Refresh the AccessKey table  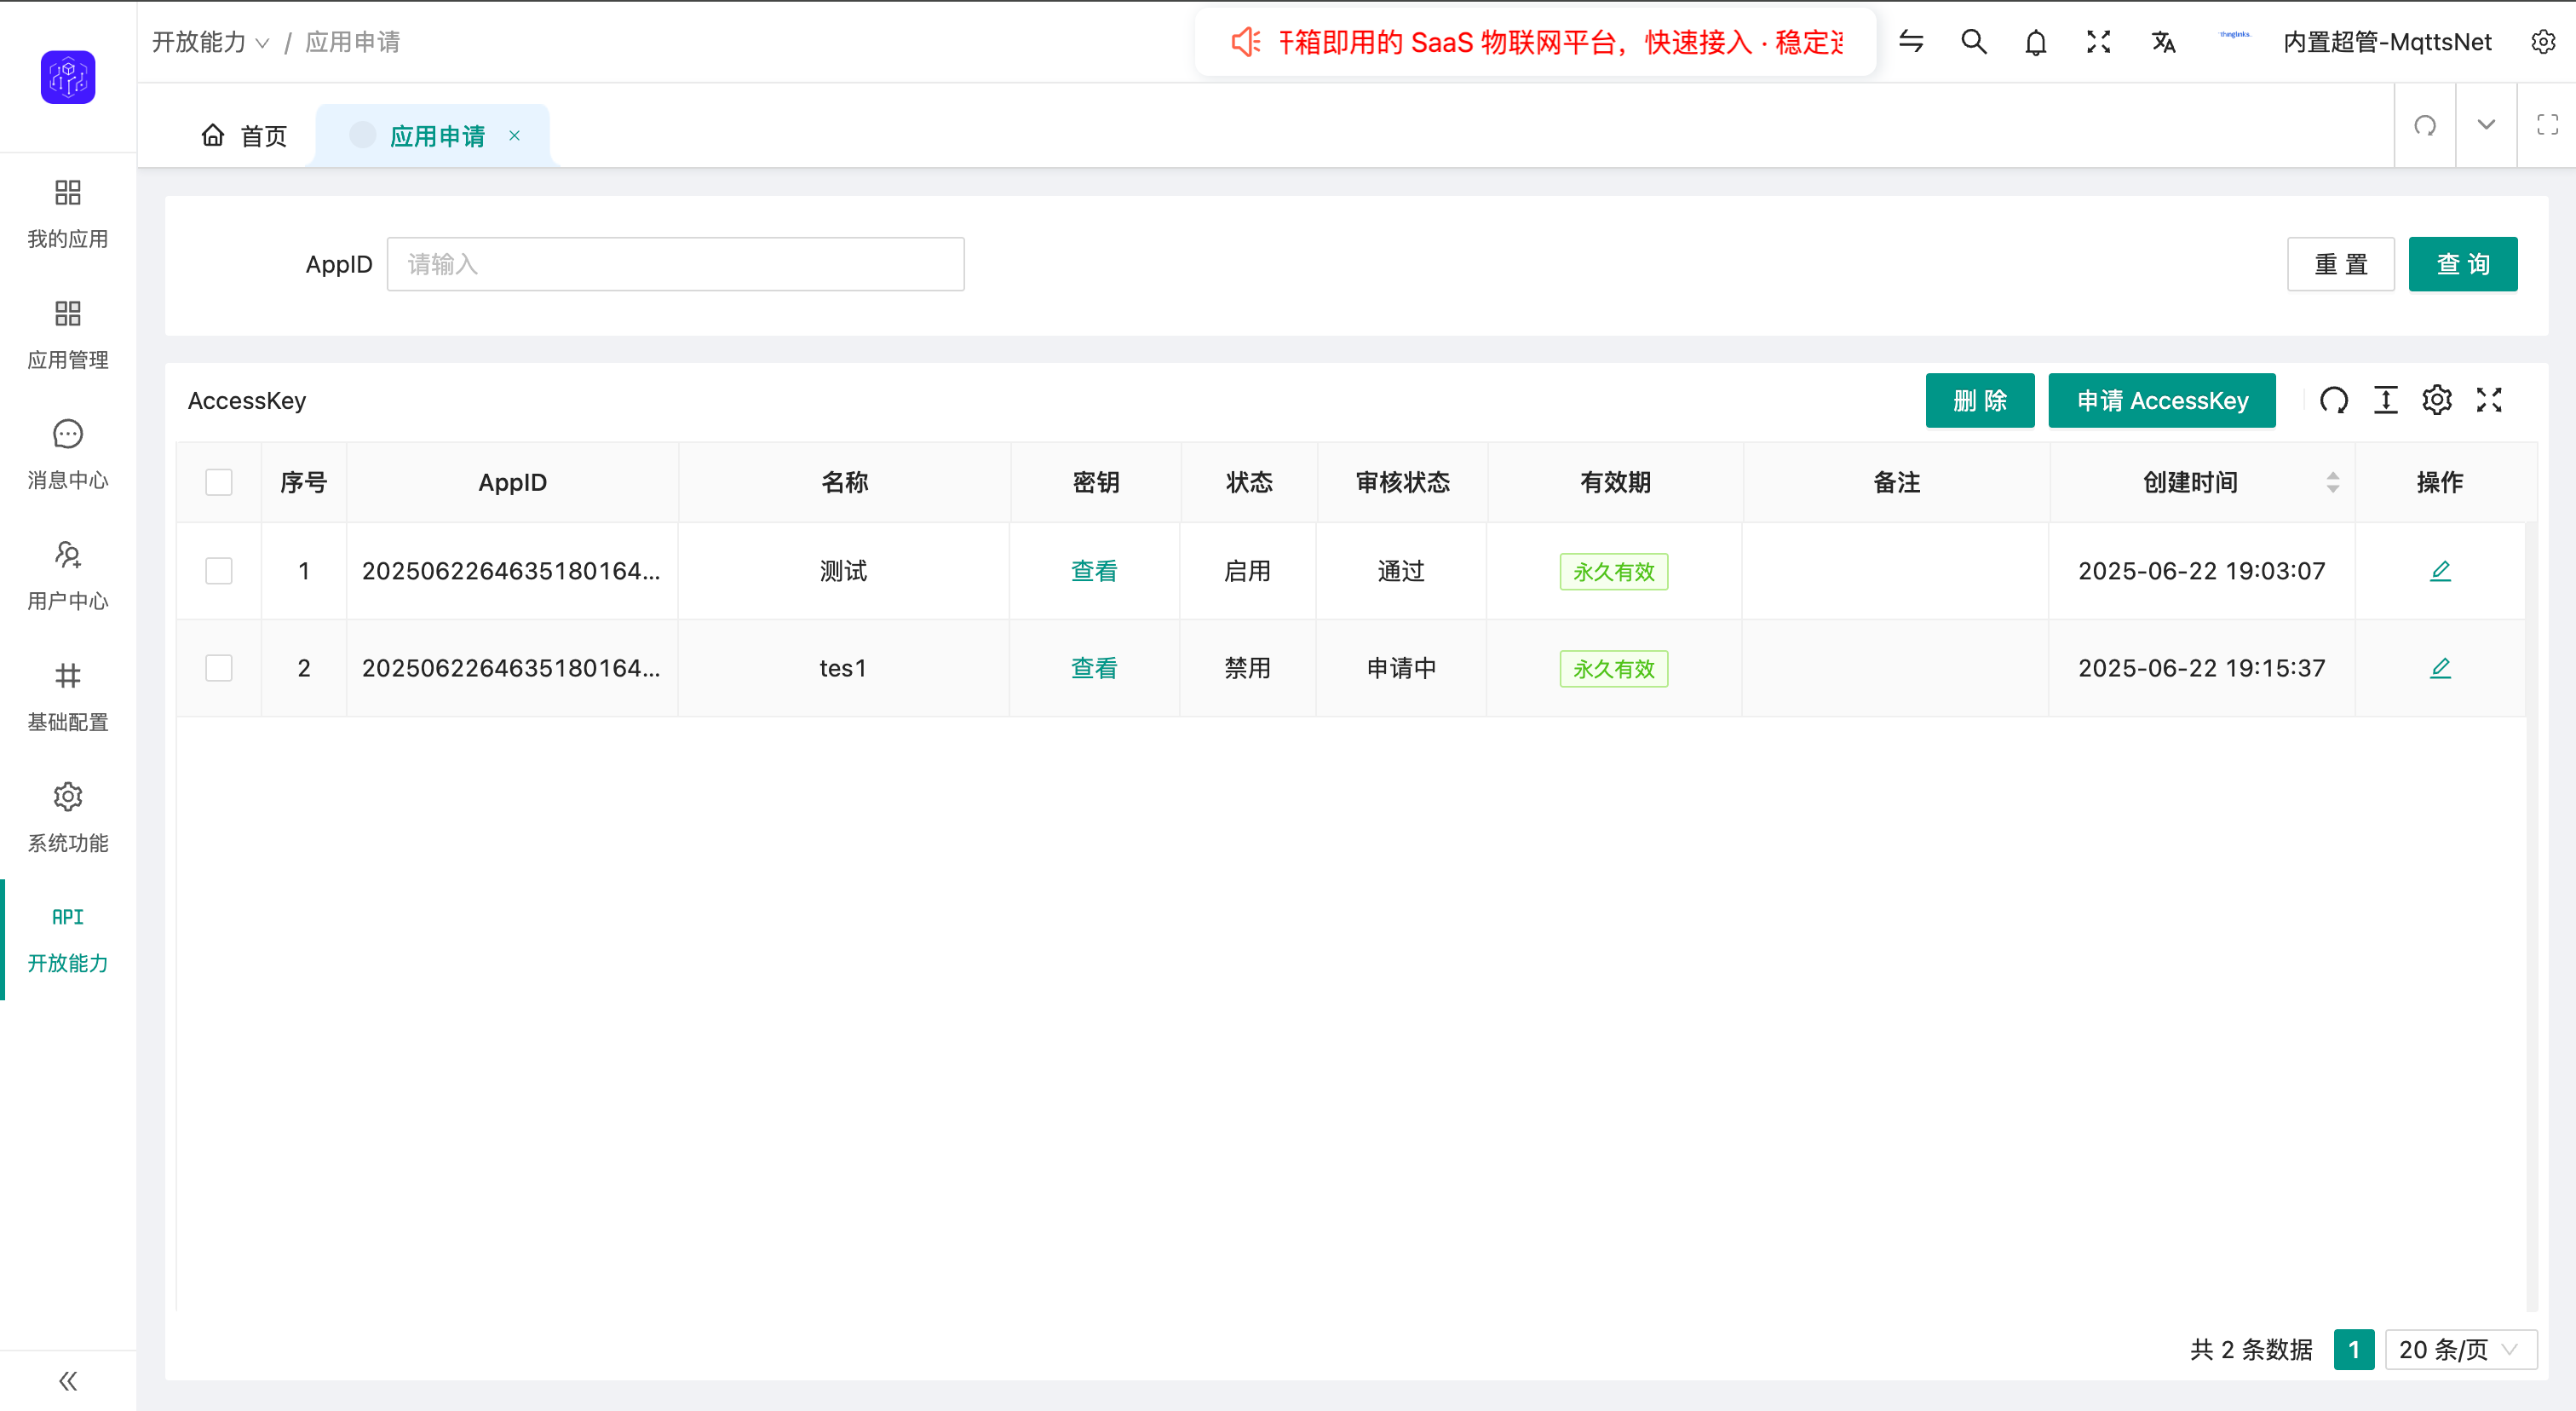2334,400
